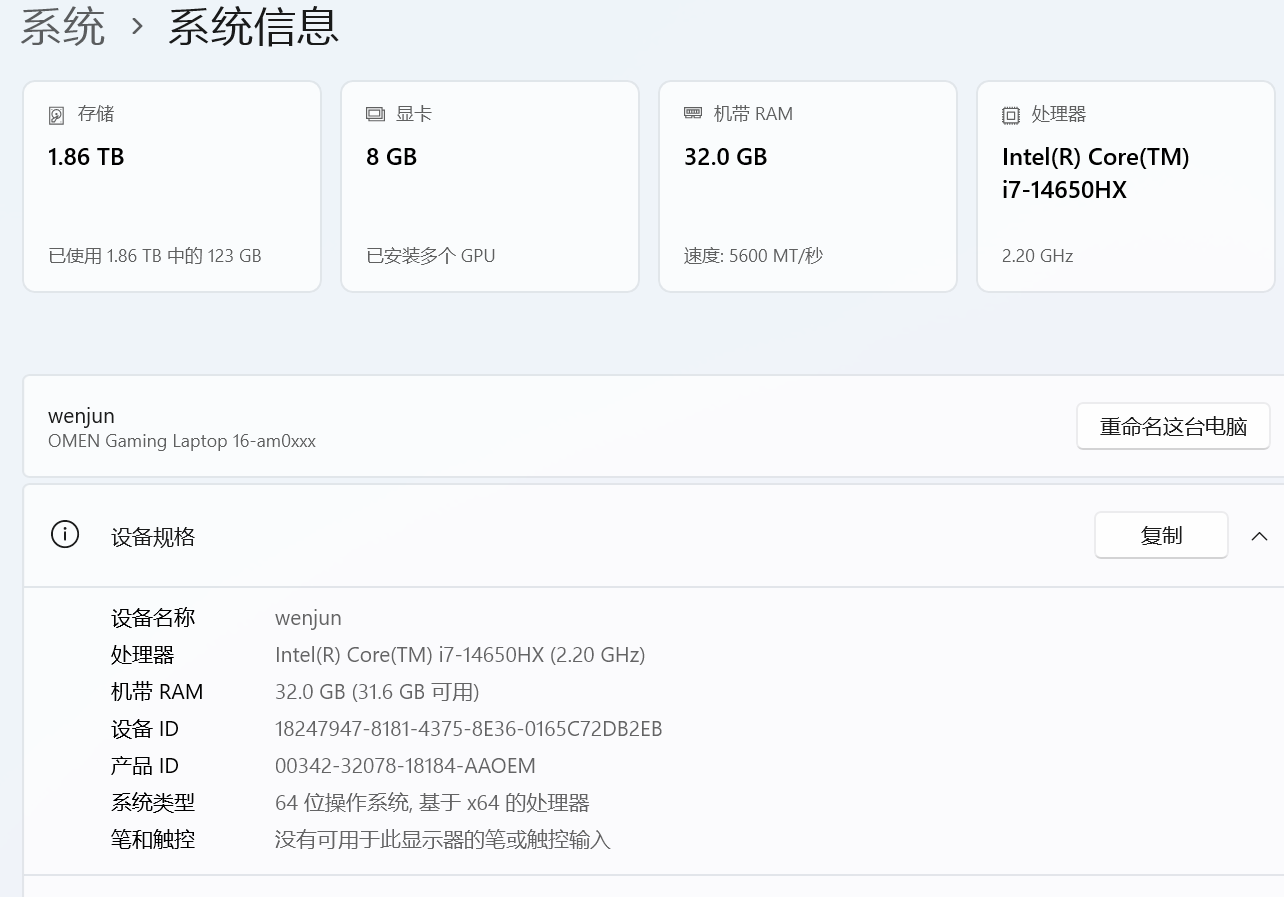Collapse the 设备规格 section chevron
Screen dimensions: 1284x897
pyautogui.click(x=1259, y=536)
